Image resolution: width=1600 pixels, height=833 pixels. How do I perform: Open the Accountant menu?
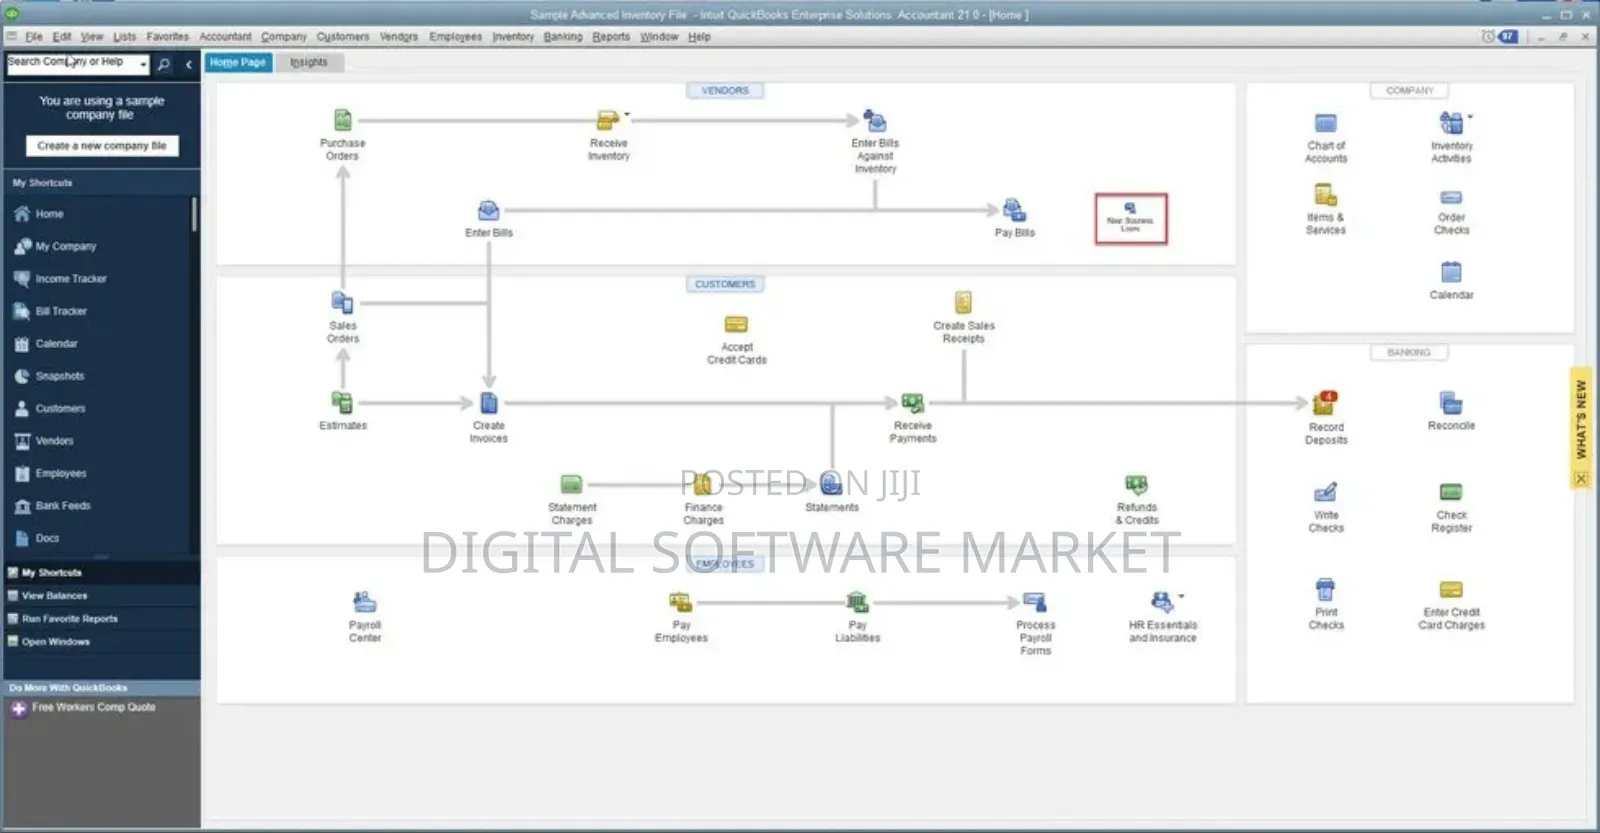coord(225,37)
